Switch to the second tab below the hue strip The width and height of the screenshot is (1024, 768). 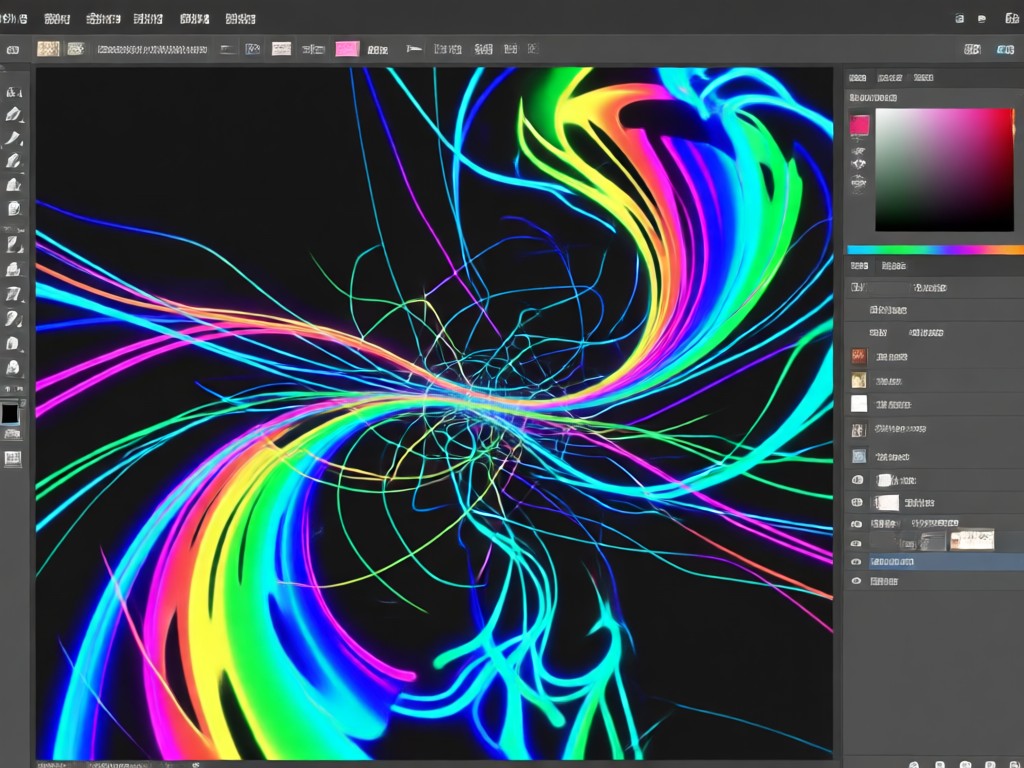894,266
